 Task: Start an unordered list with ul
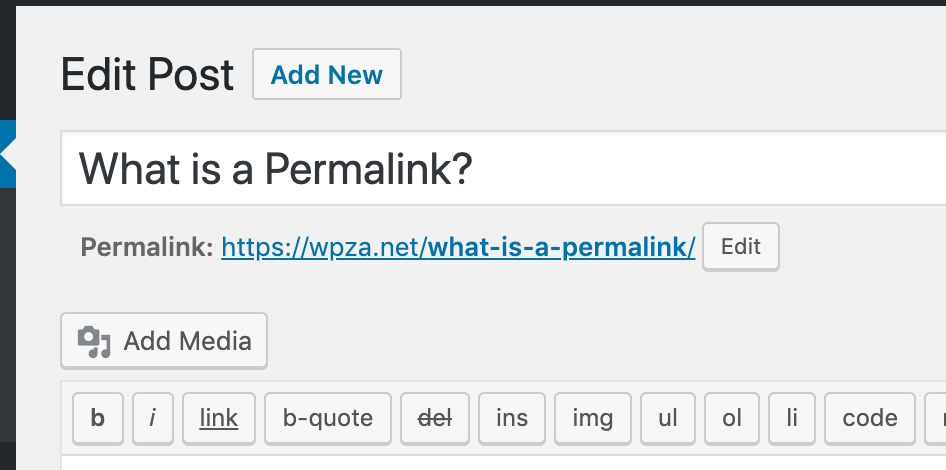pyautogui.click(x=667, y=418)
